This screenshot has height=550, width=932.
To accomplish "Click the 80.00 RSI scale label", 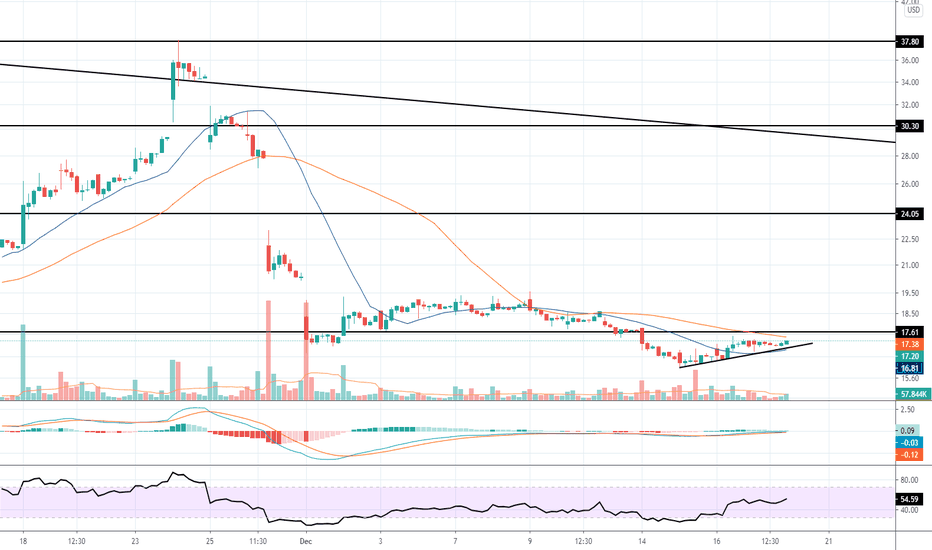I will tap(909, 480).
